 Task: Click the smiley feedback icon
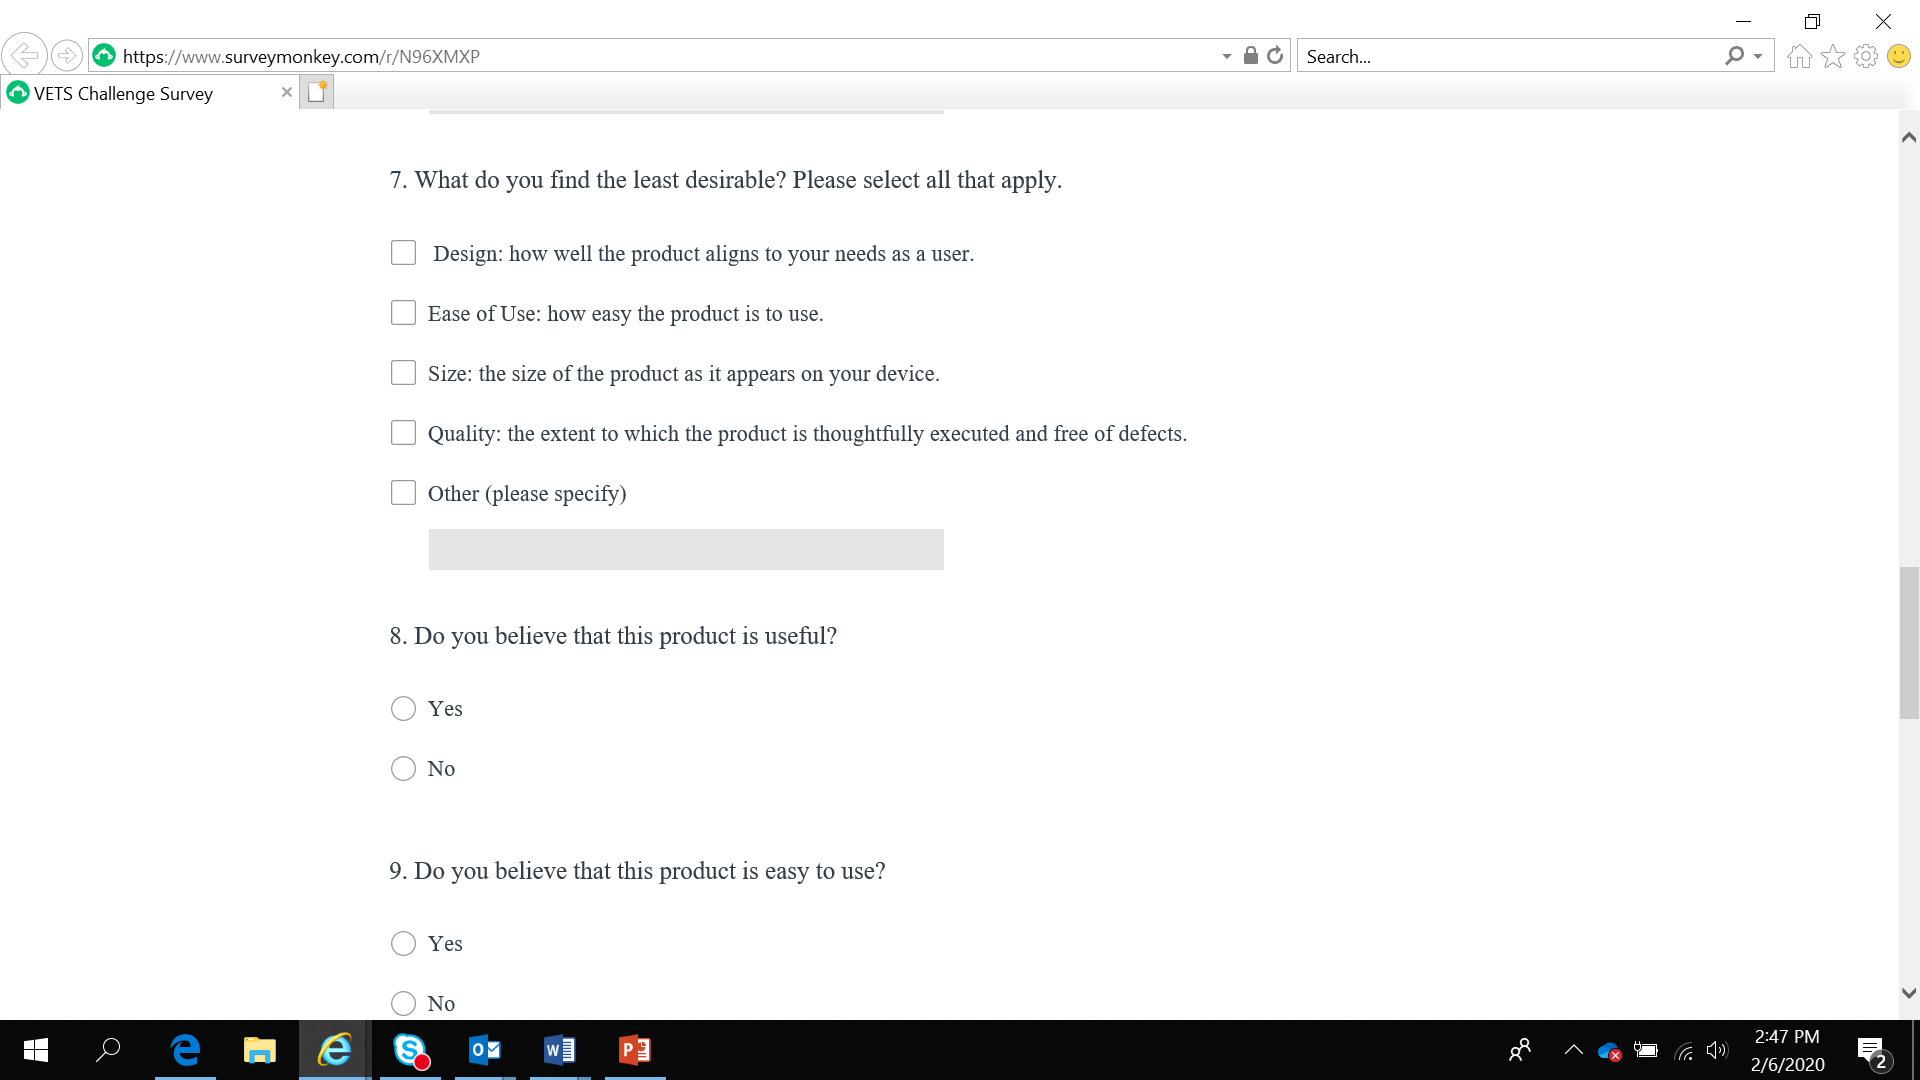[x=1898, y=57]
